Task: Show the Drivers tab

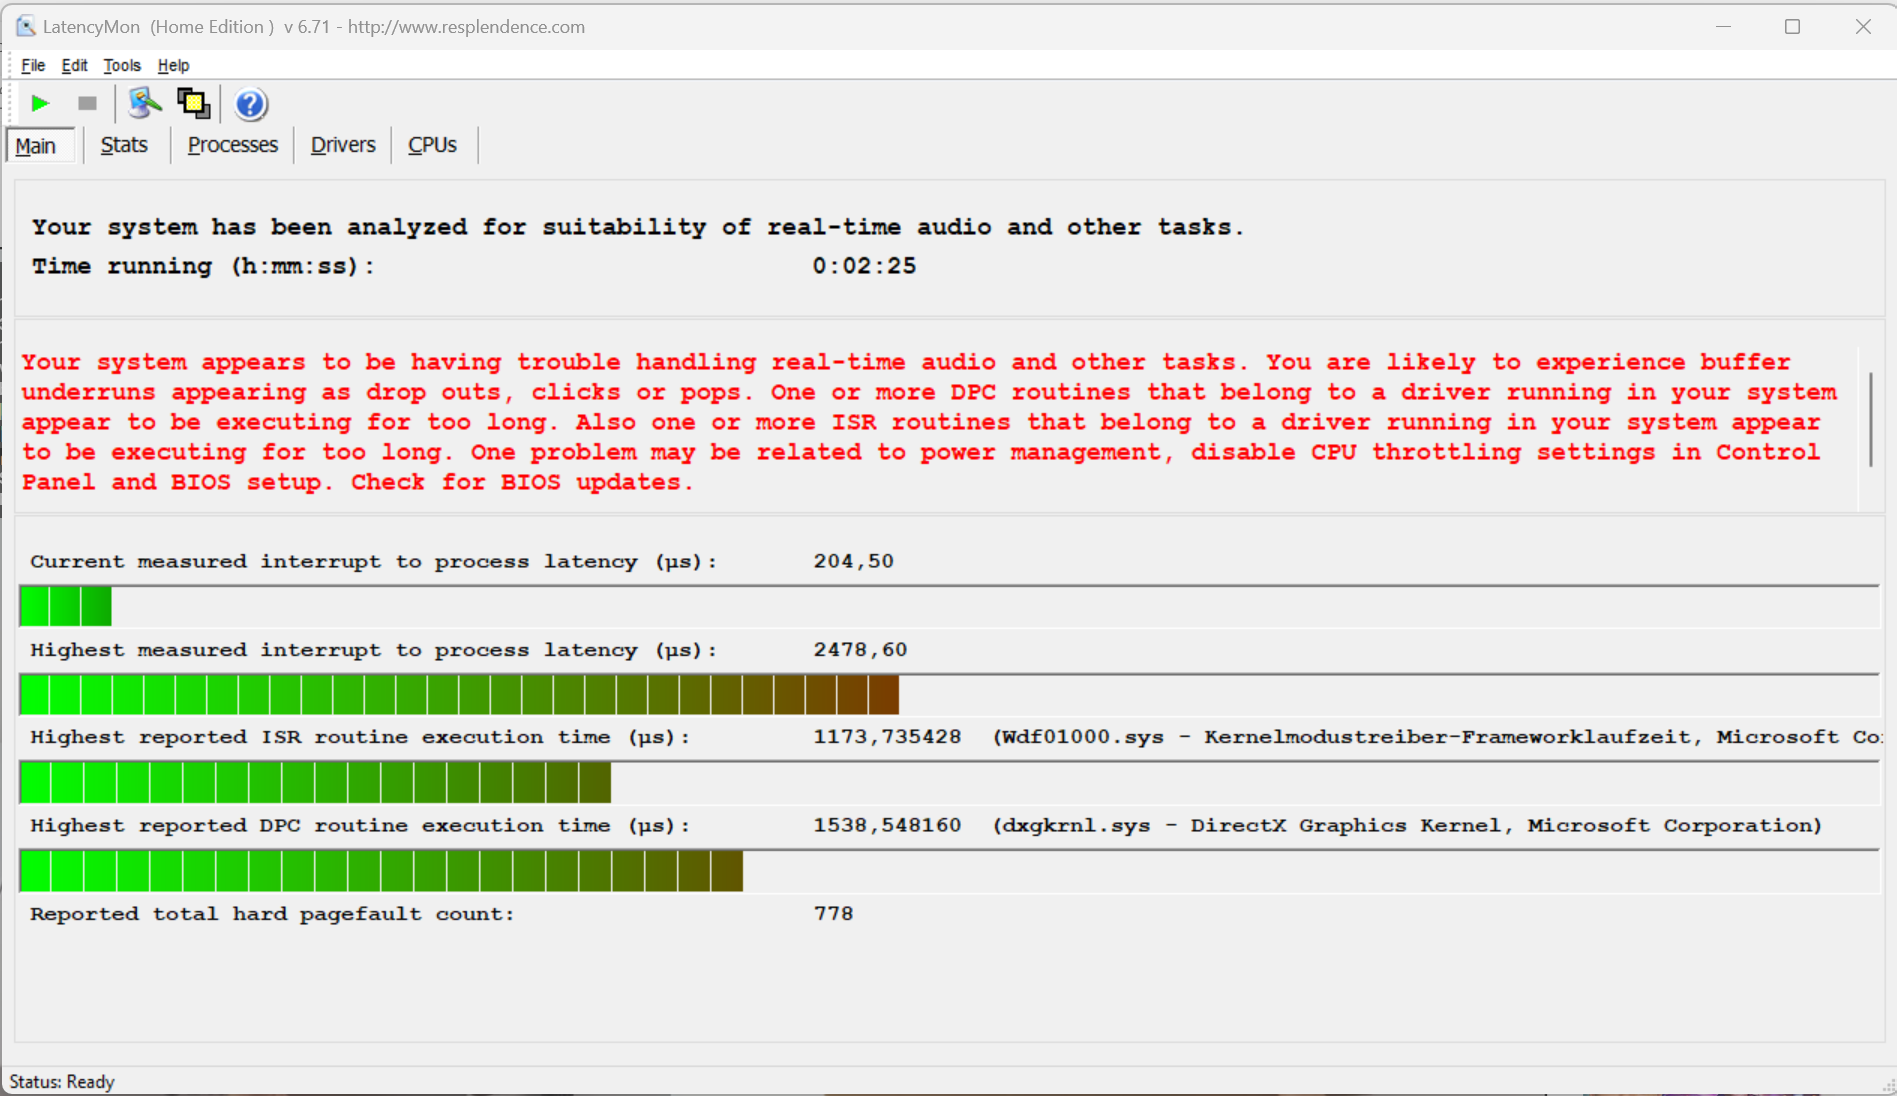Action: tap(343, 145)
